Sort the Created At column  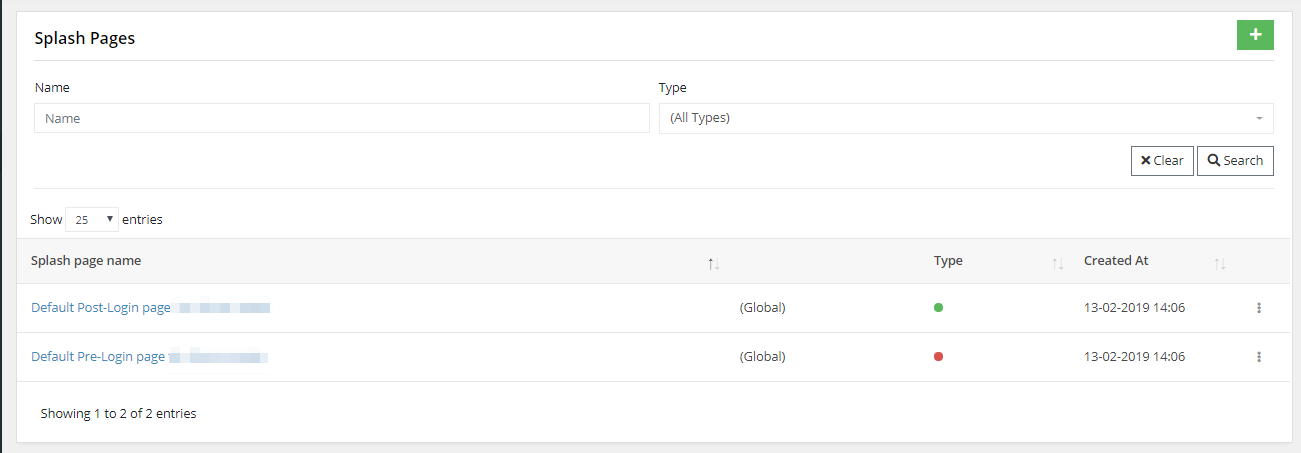pos(1219,264)
